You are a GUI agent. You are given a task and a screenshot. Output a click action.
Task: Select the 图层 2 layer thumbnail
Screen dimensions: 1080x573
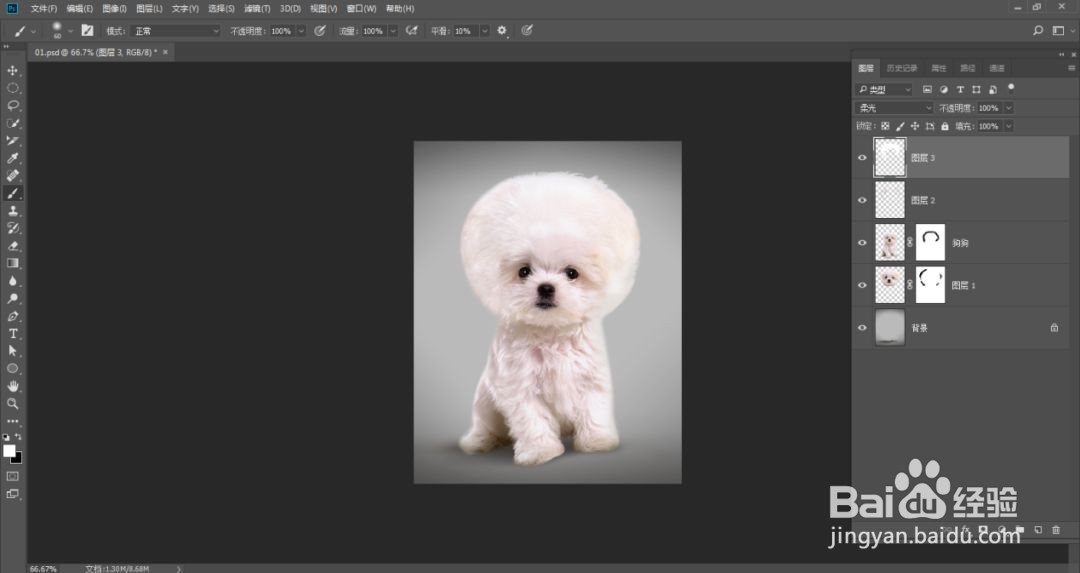pyautogui.click(x=889, y=200)
